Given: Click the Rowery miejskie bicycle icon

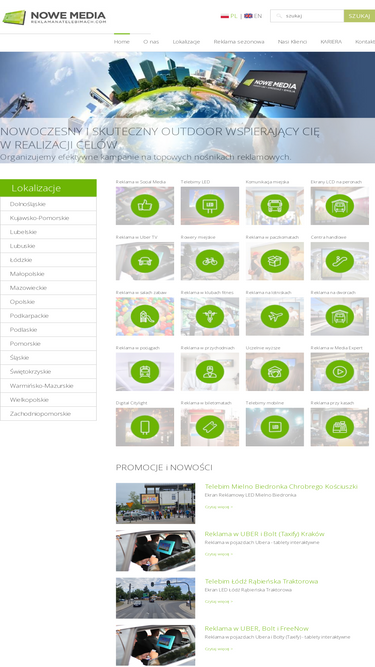Looking at the screenshot, I should pos(210,261).
